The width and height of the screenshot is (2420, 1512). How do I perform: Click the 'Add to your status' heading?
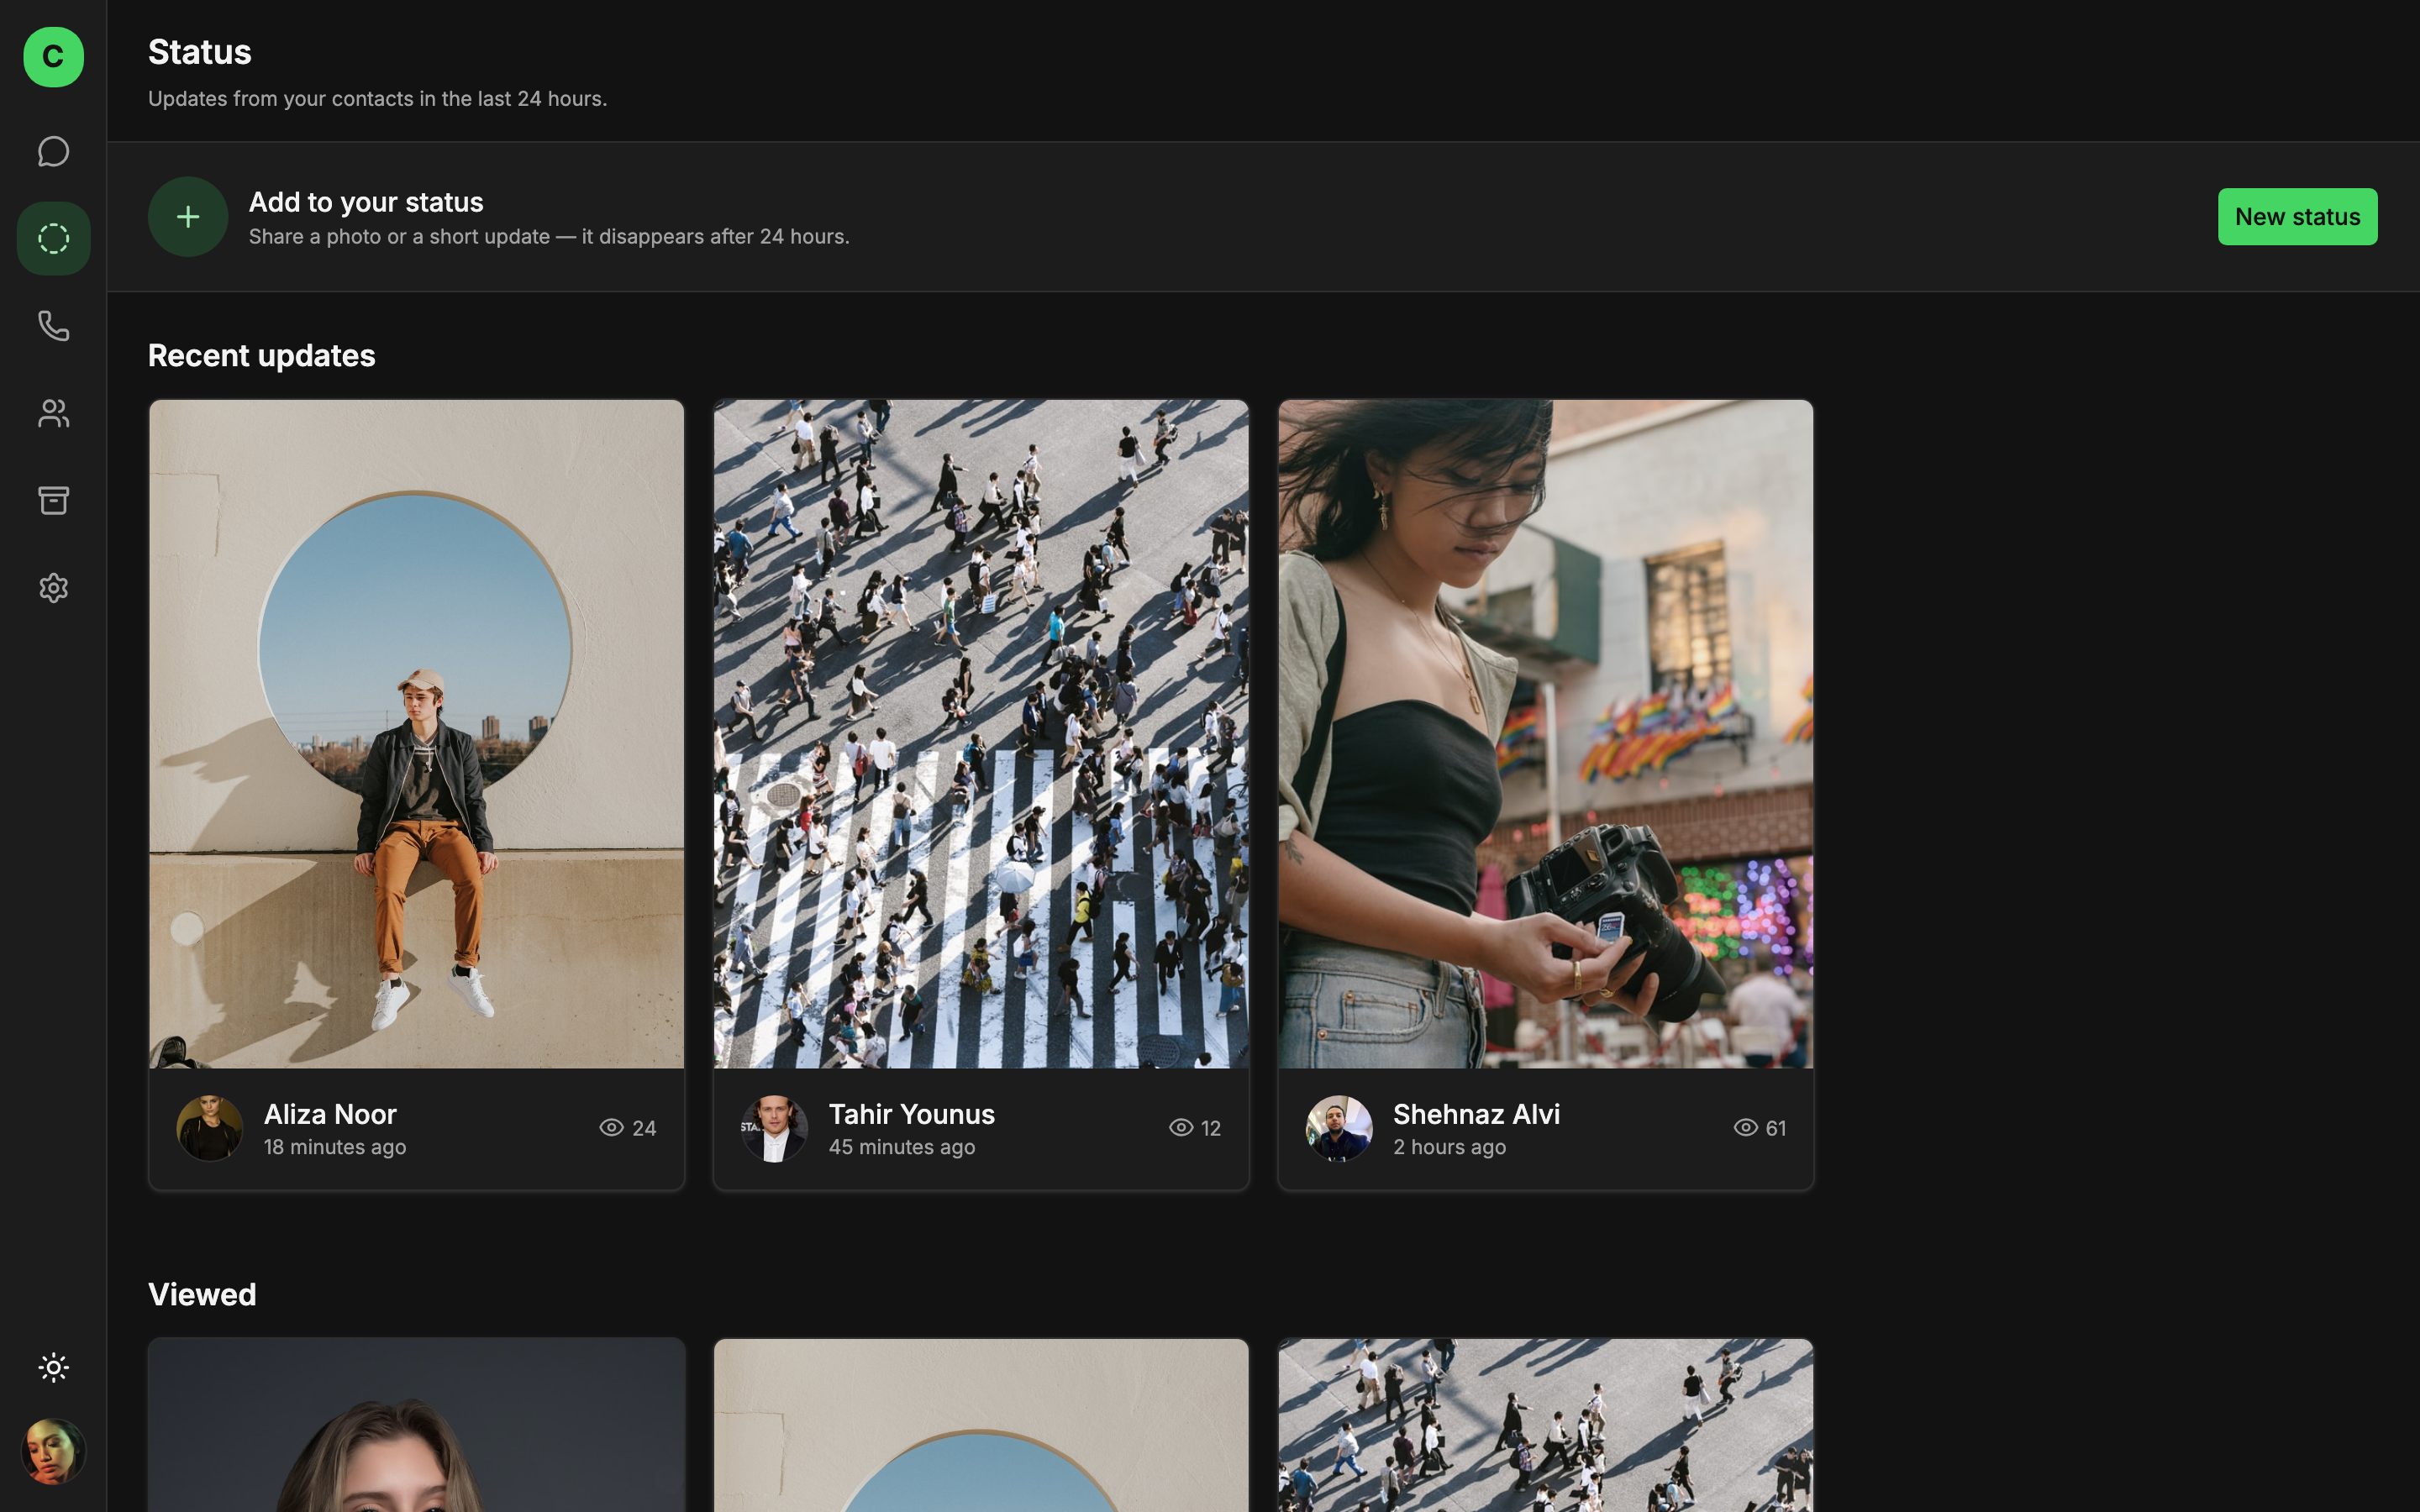[x=366, y=202]
